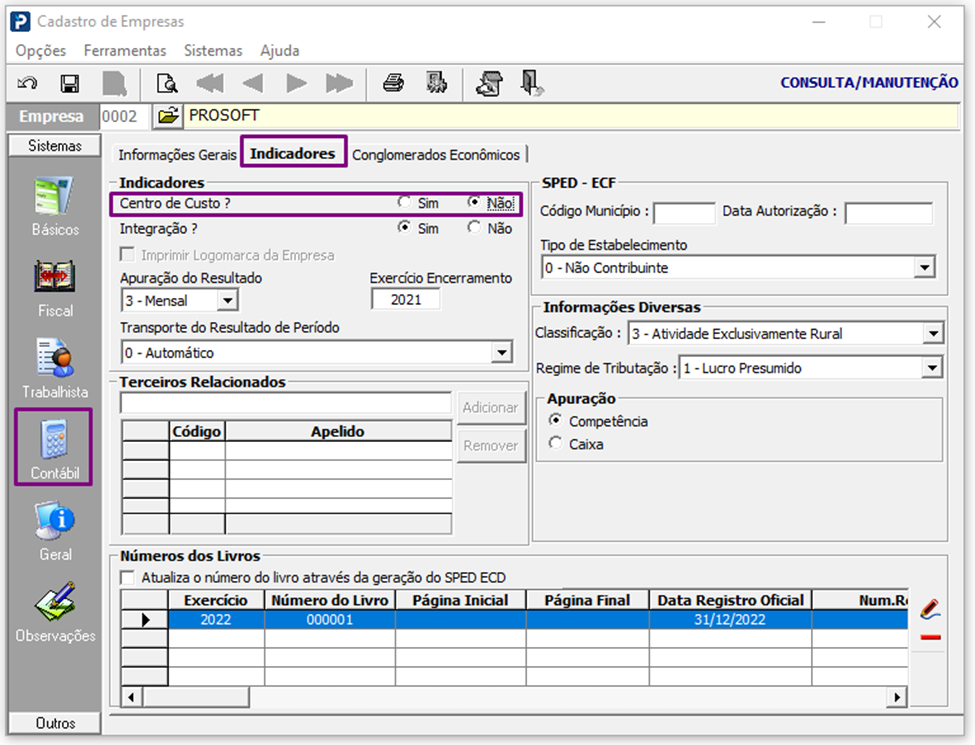975x745 pixels.
Task: Switch to the Informações Gerais tab
Action: tap(177, 155)
